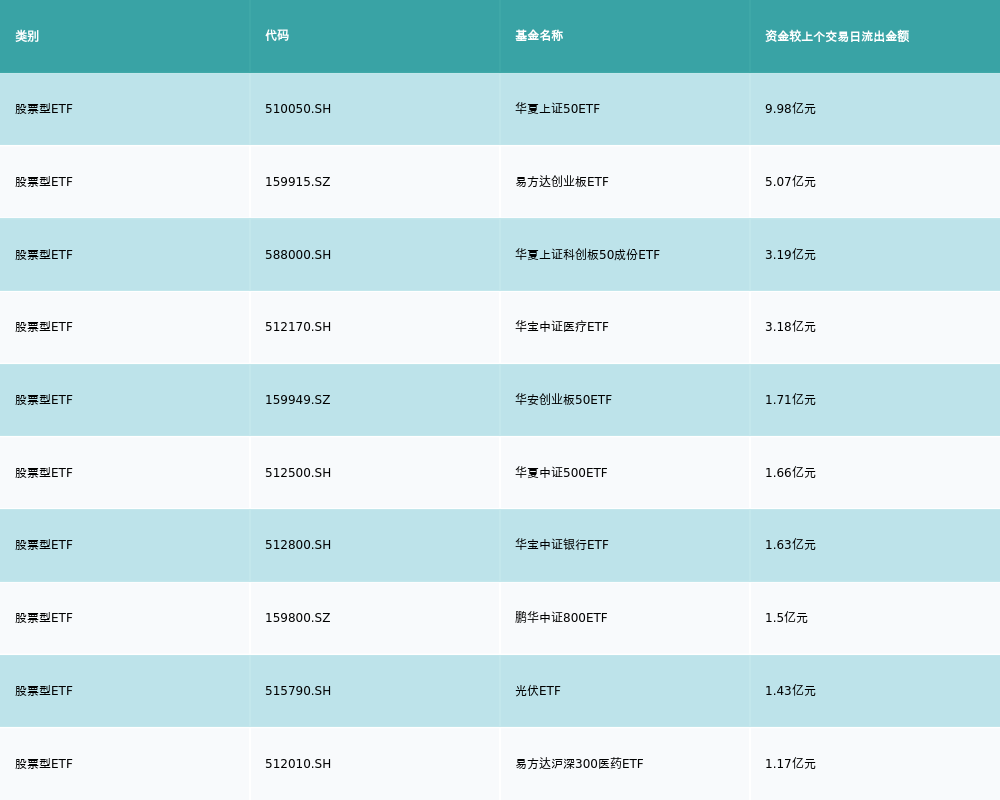Select outflow value 3.19亿元
This screenshot has width=1000, height=800.
(790, 255)
